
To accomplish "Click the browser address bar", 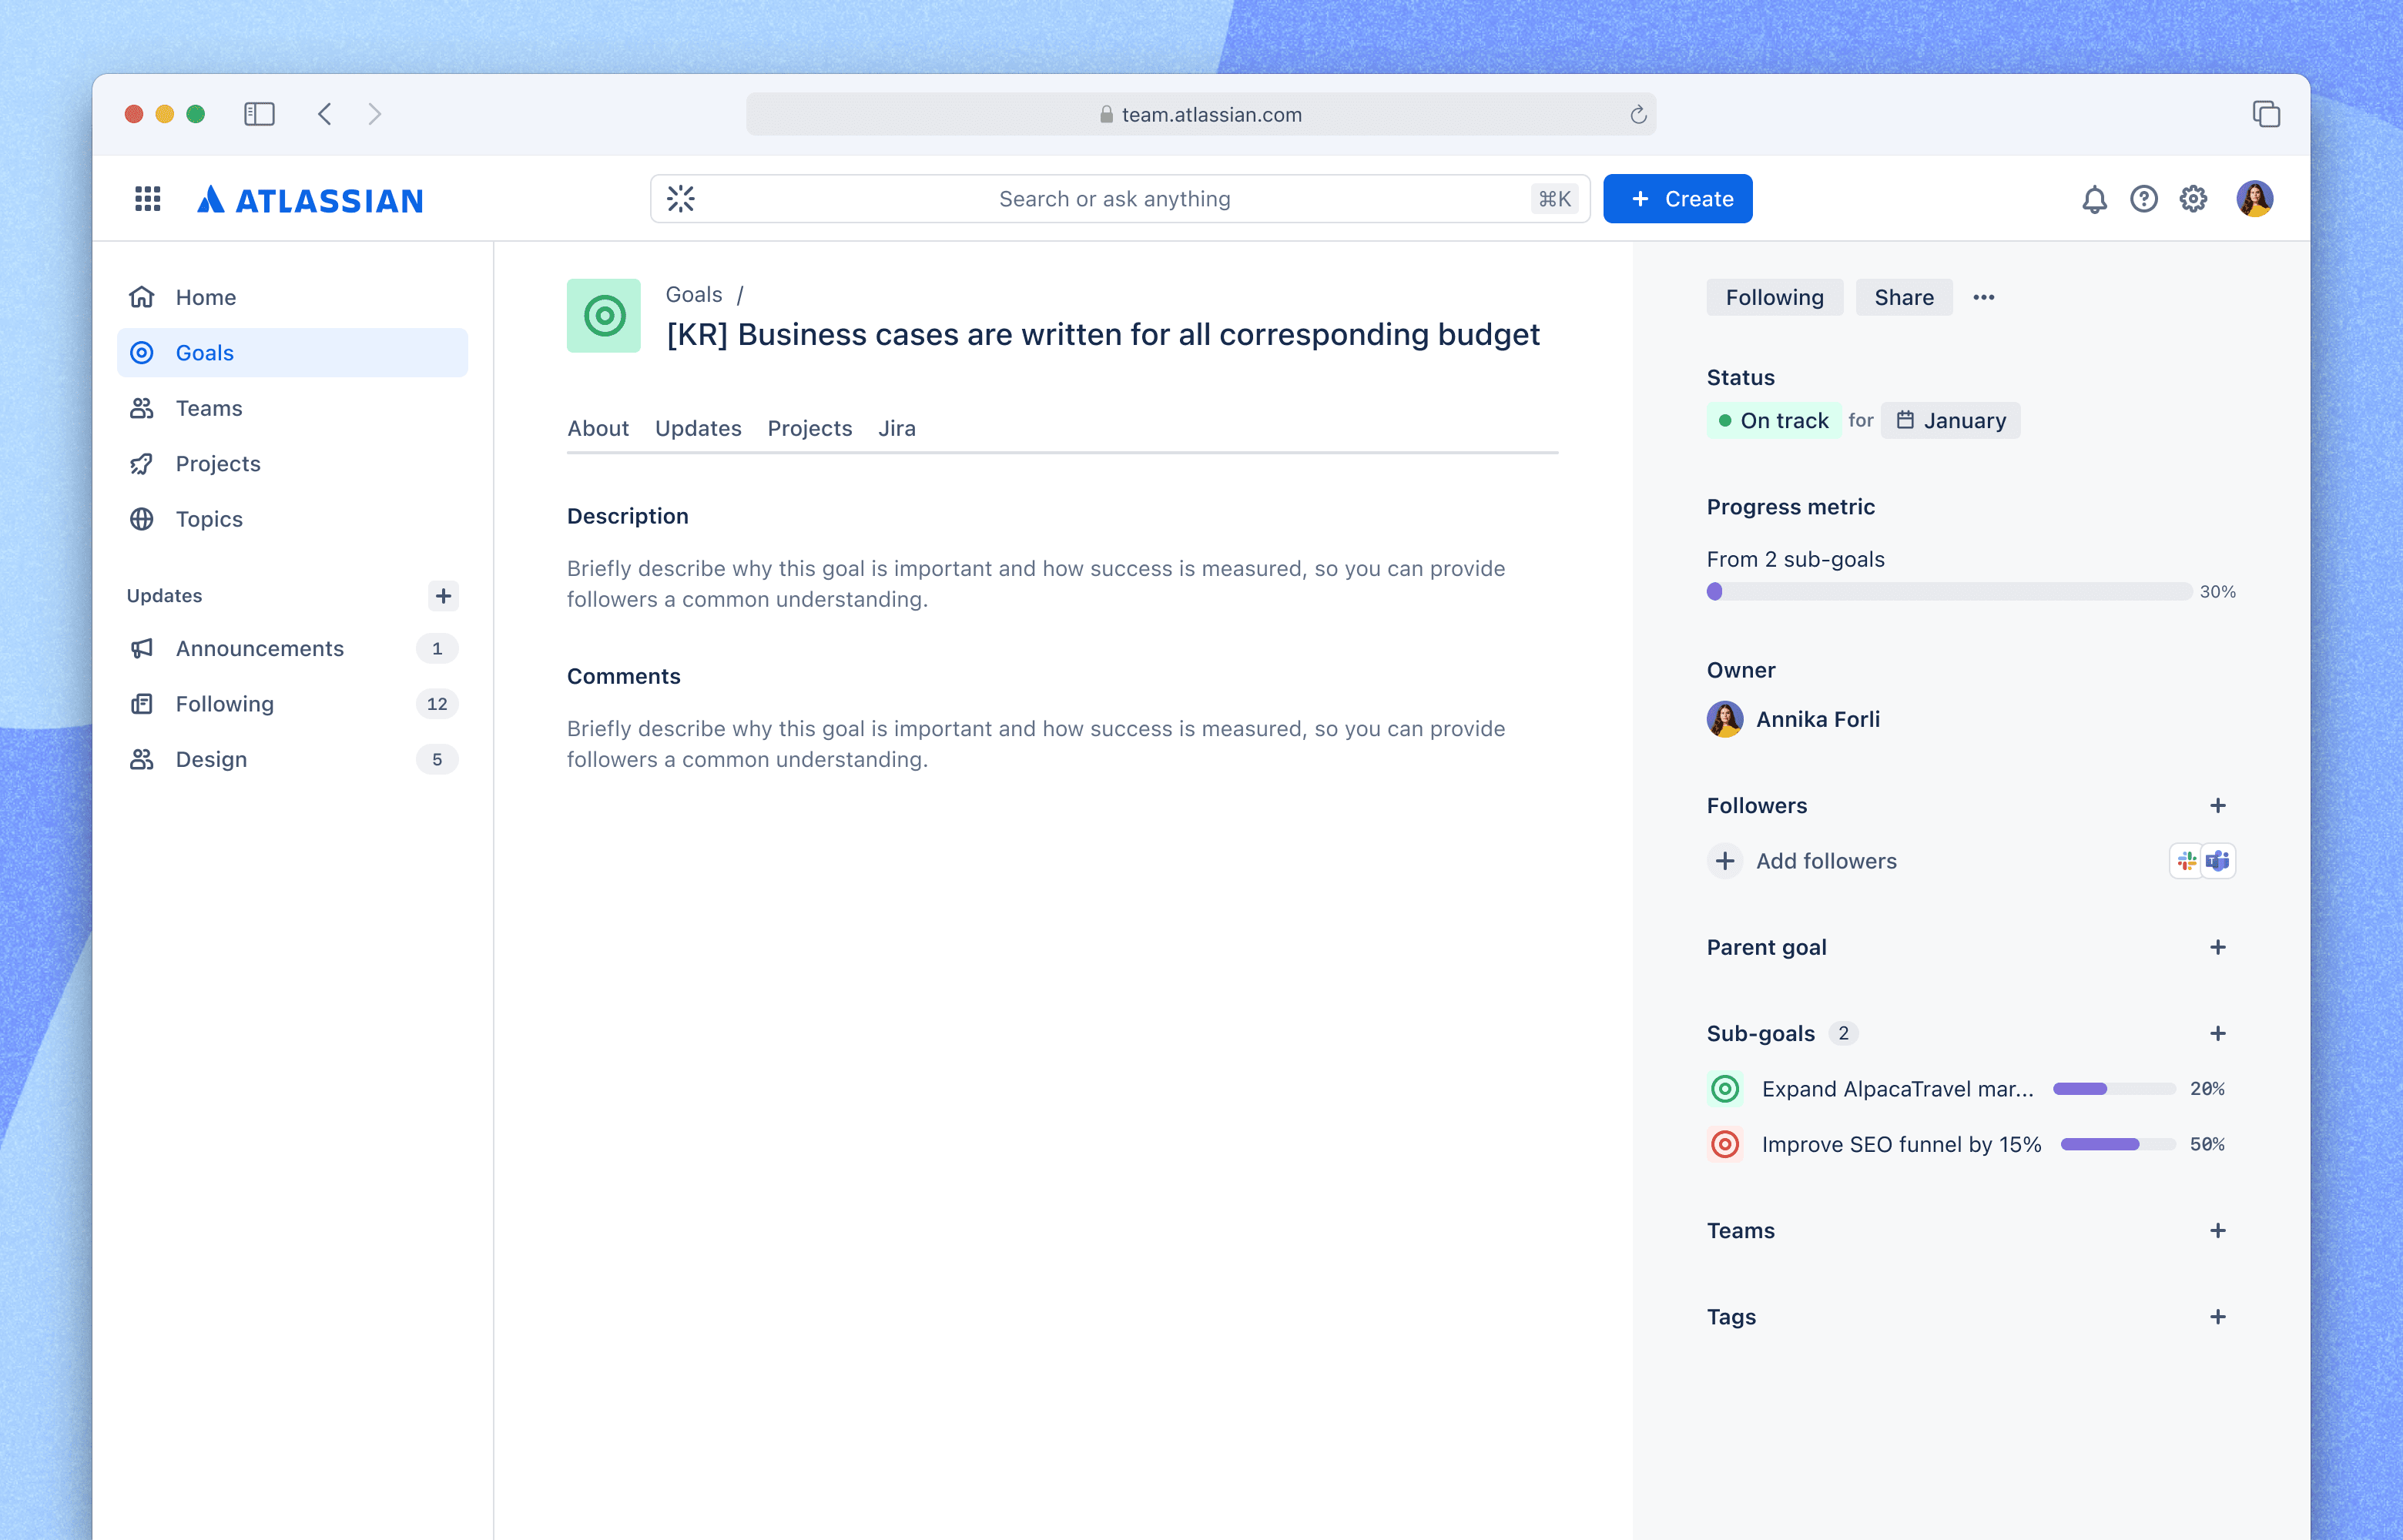I will point(1200,114).
